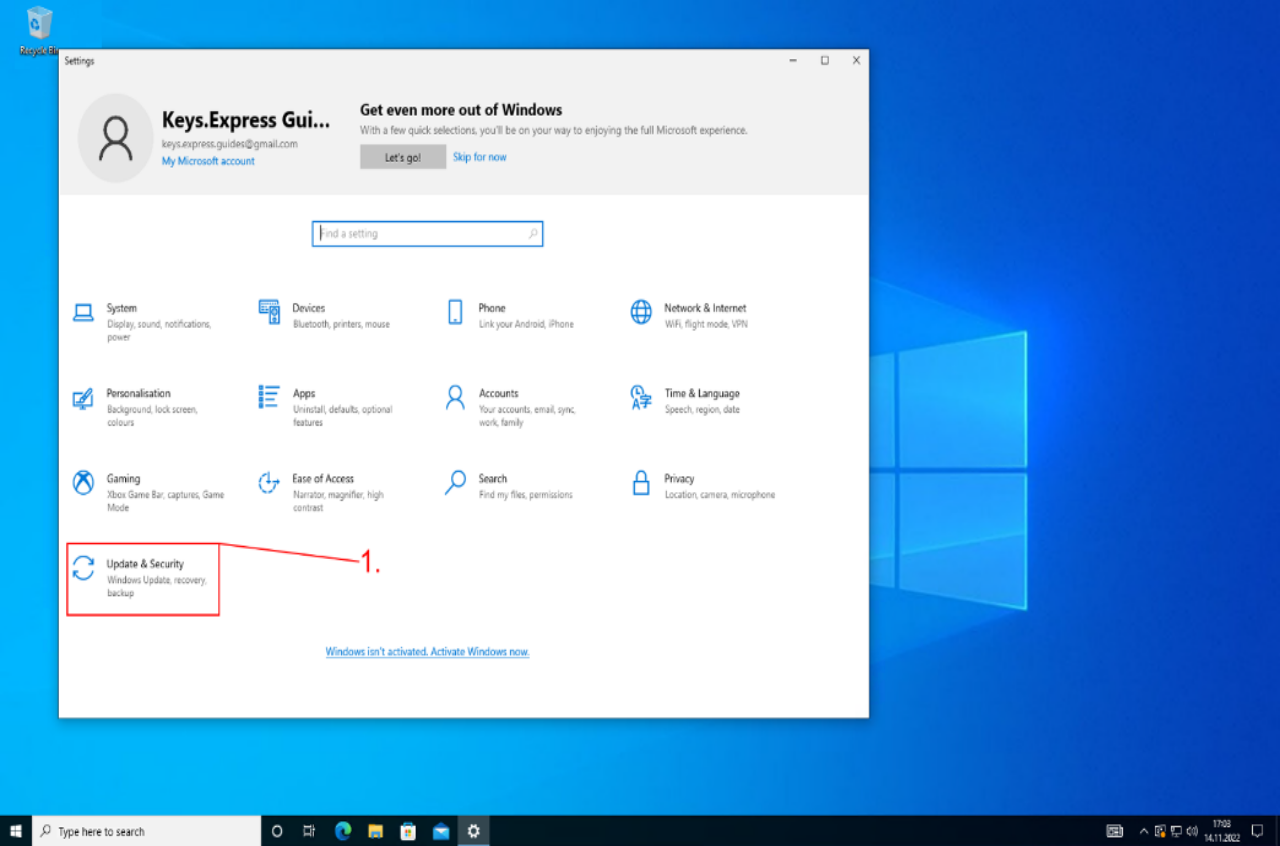Open Phone settings
Screen dimensions: 1280x846
pos(491,309)
